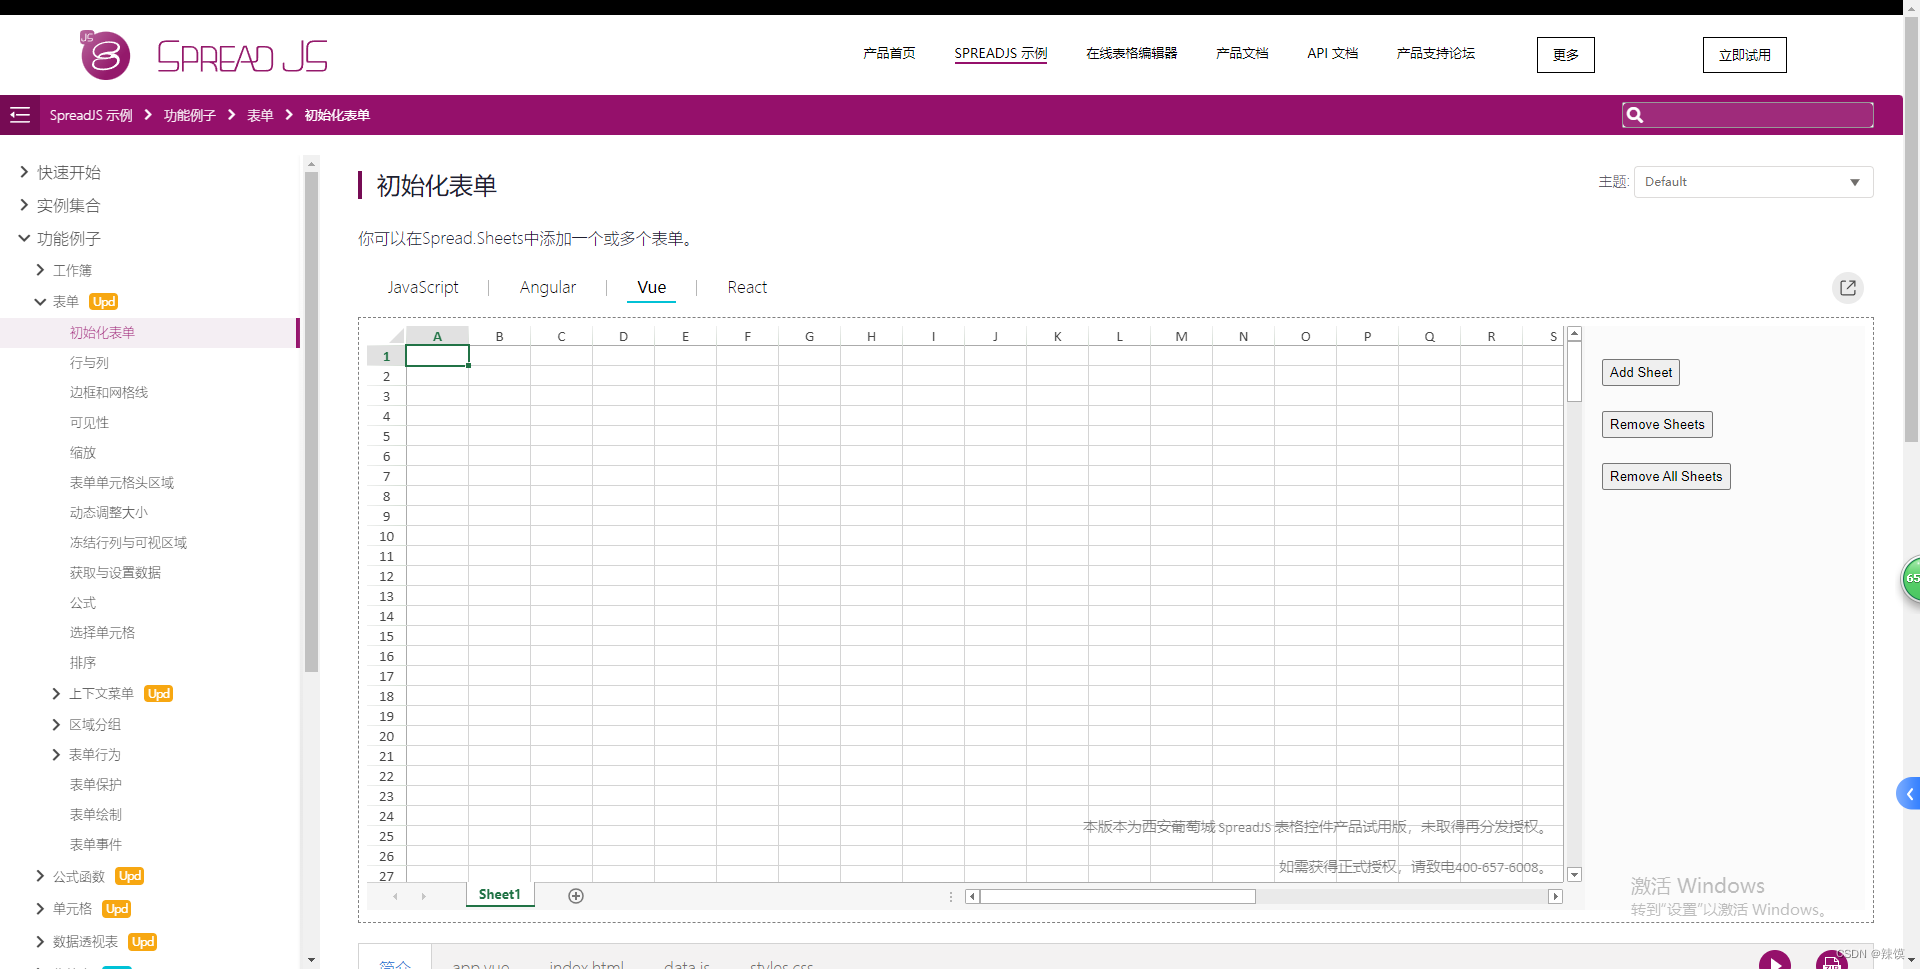
Task: Select the Vue tab
Action: tap(652, 288)
